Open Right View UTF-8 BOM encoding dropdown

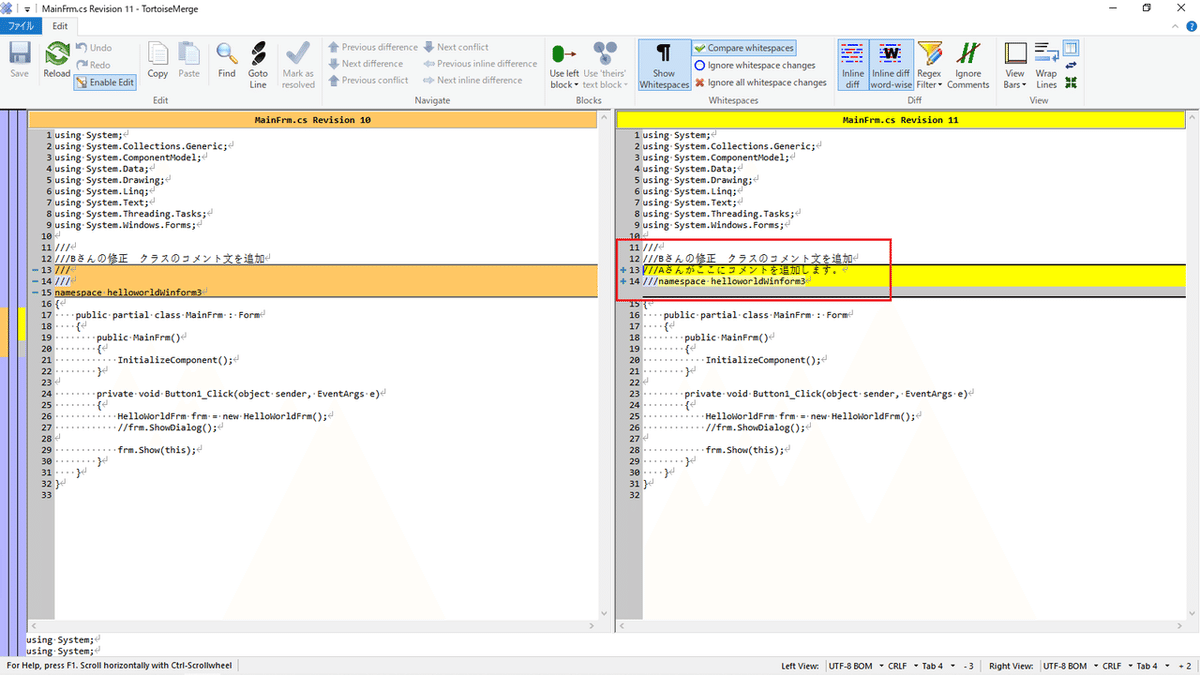click(x=1071, y=665)
